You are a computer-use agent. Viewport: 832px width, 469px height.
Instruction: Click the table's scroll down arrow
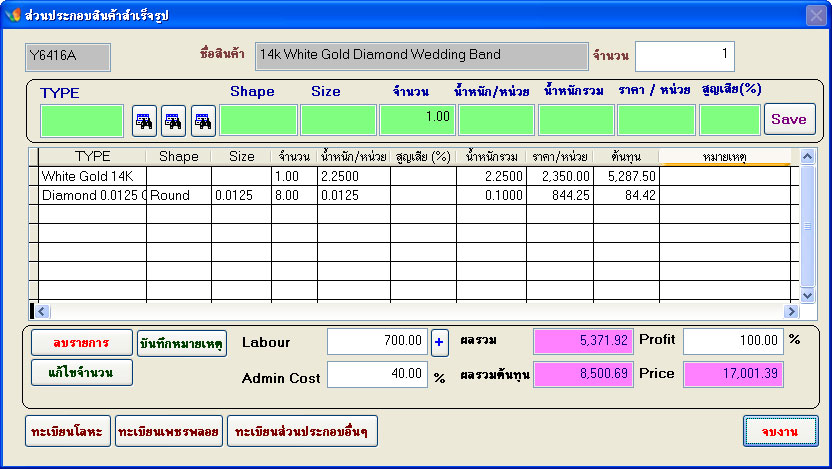(x=809, y=296)
